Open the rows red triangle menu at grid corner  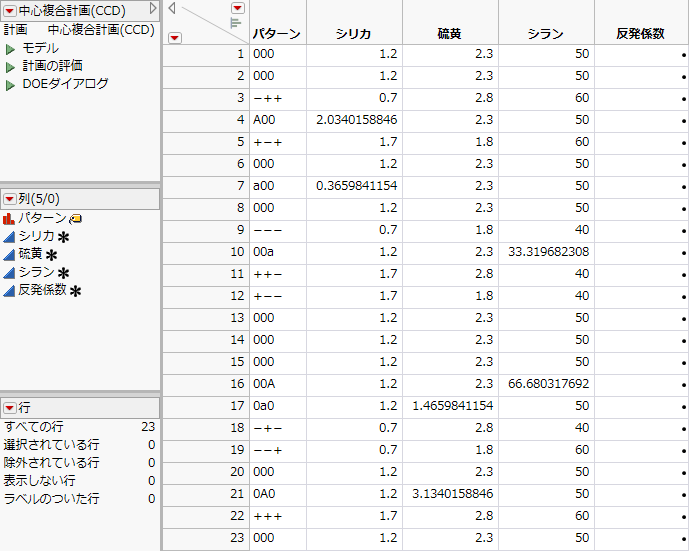click(175, 37)
